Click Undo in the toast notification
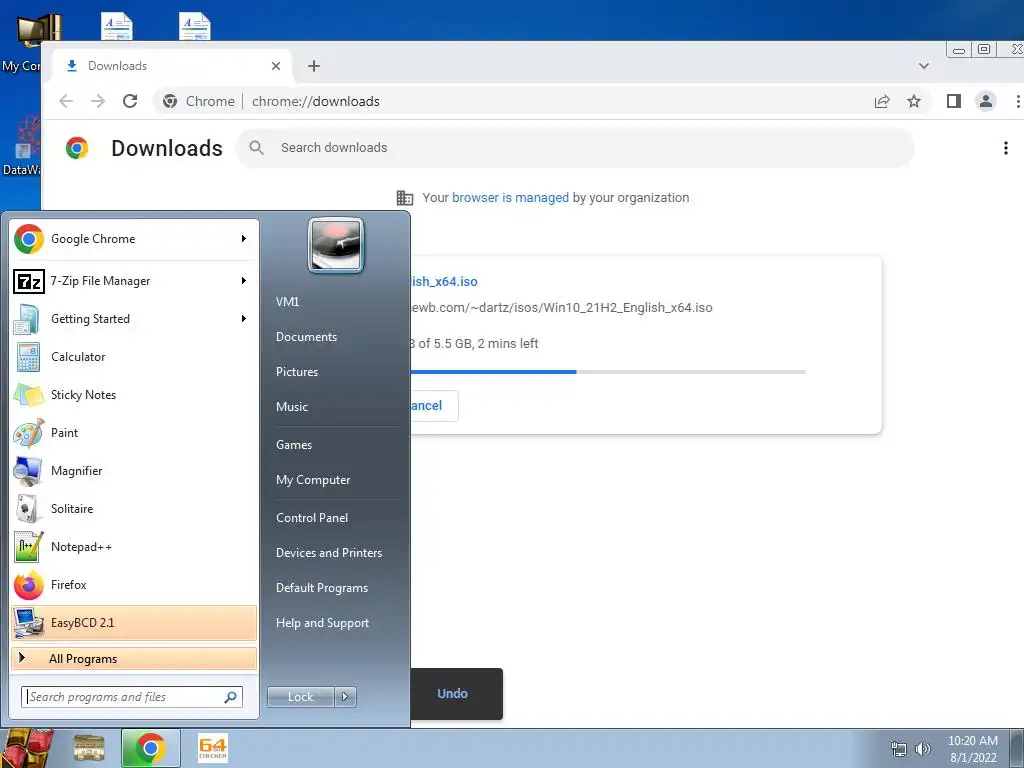Viewport: 1024px width, 768px height. tap(453, 694)
